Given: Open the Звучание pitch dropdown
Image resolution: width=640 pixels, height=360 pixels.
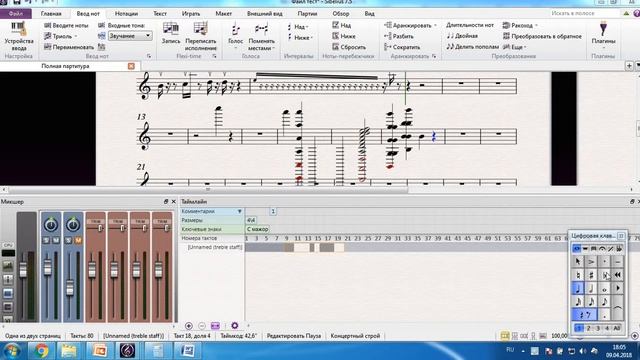Looking at the screenshot, I should pyautogui.click(x=130, y=36).
